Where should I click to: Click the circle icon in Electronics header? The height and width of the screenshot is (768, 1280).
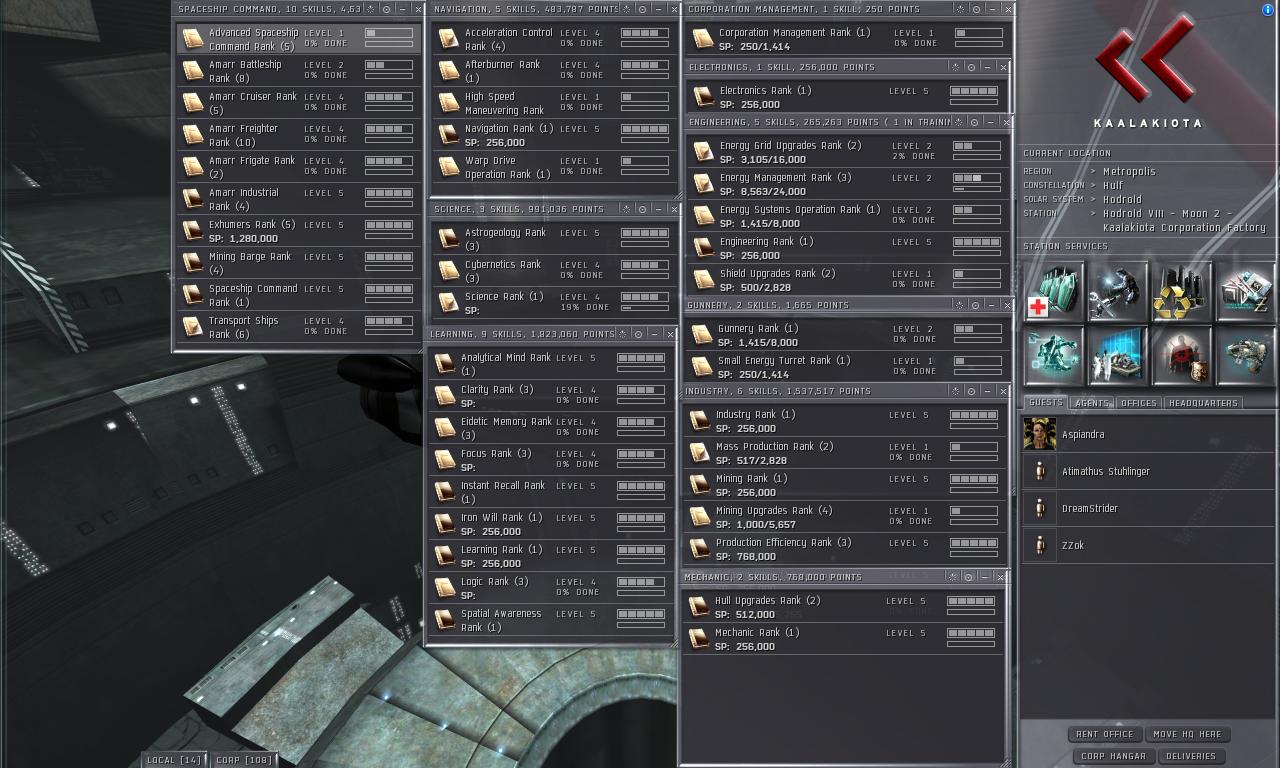click(971, 67)
